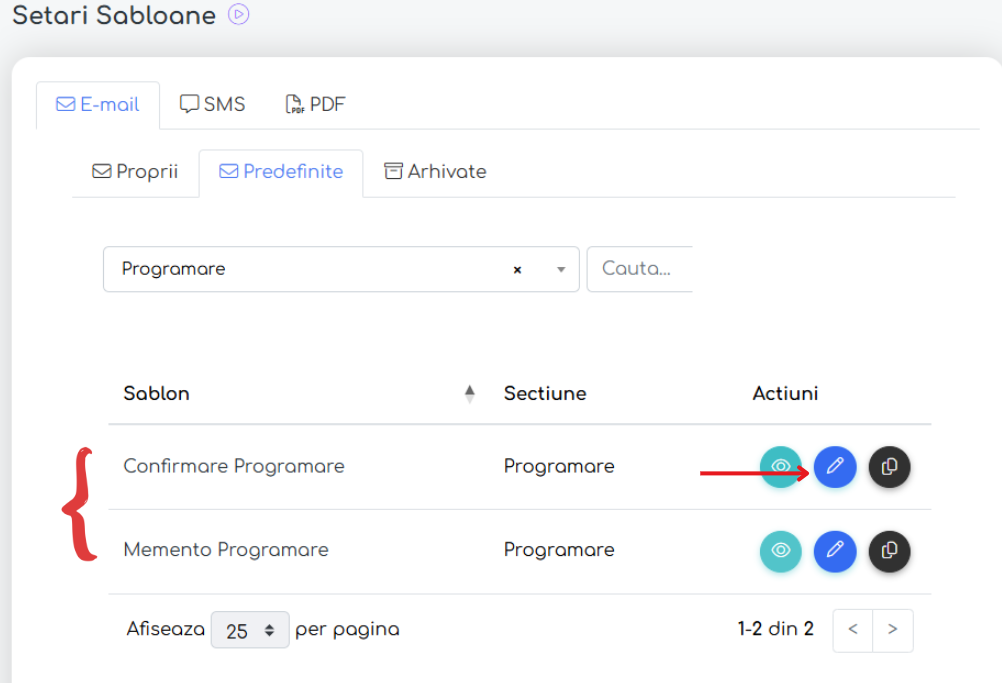Click the Cauta search field
This screenshot has width=1002, height=683.
pos(640,269)
